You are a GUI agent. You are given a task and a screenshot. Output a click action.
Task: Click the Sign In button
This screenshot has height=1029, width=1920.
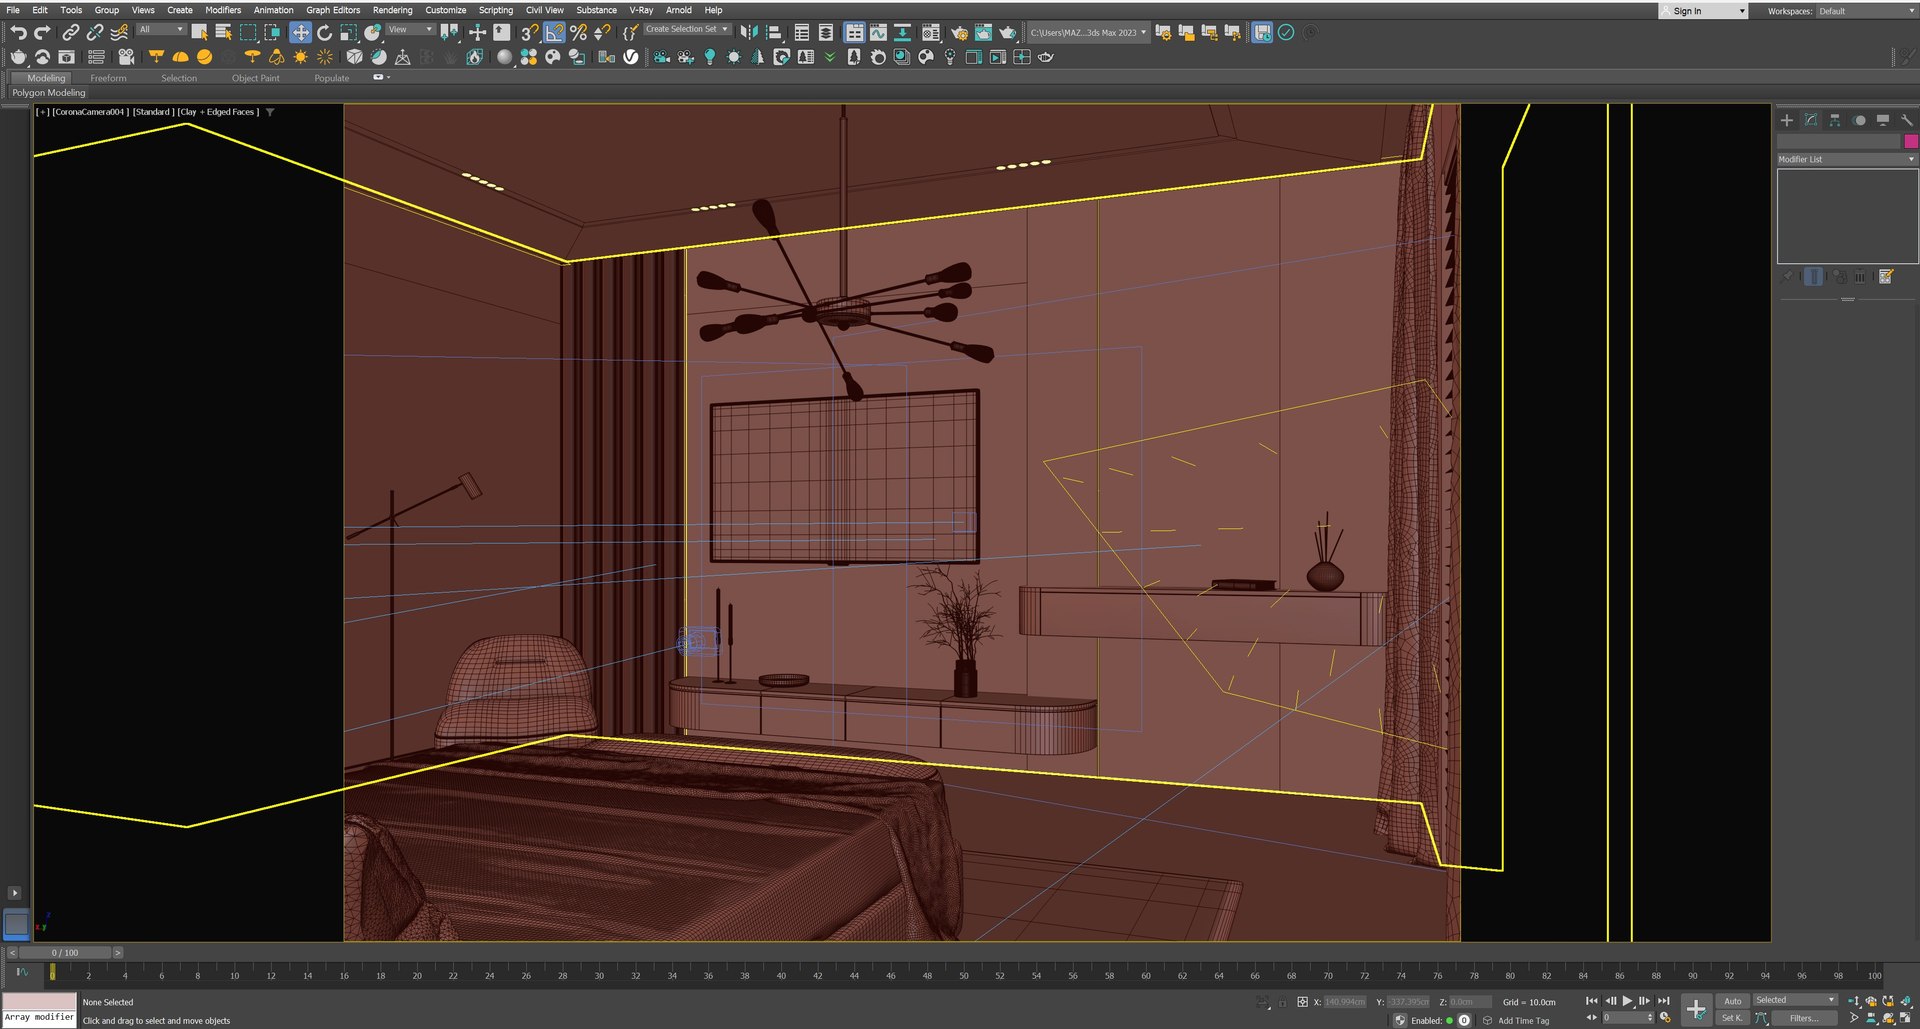coord(1703,11)
